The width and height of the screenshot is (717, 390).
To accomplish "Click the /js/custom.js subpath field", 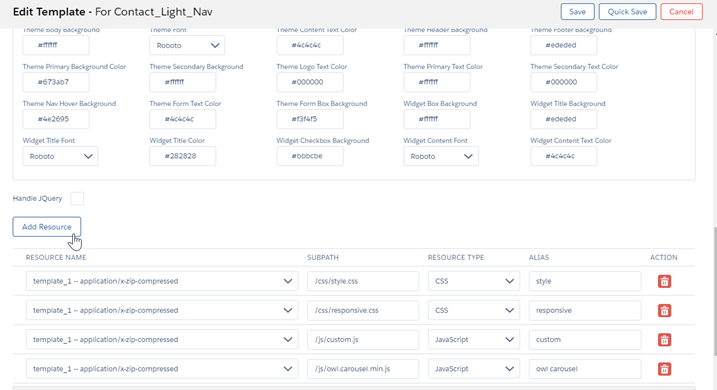I will click(363, 340).
